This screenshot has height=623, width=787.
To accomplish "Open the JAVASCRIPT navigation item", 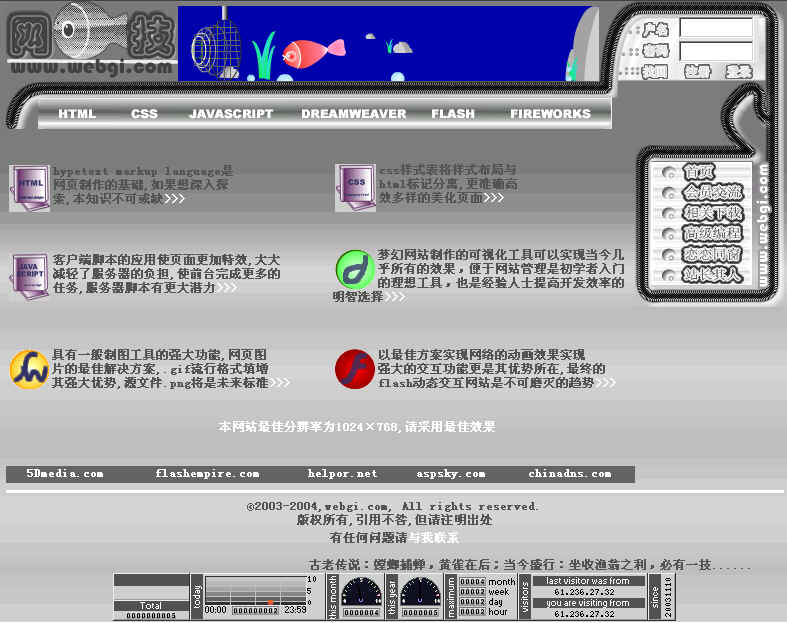I will 231,114.
